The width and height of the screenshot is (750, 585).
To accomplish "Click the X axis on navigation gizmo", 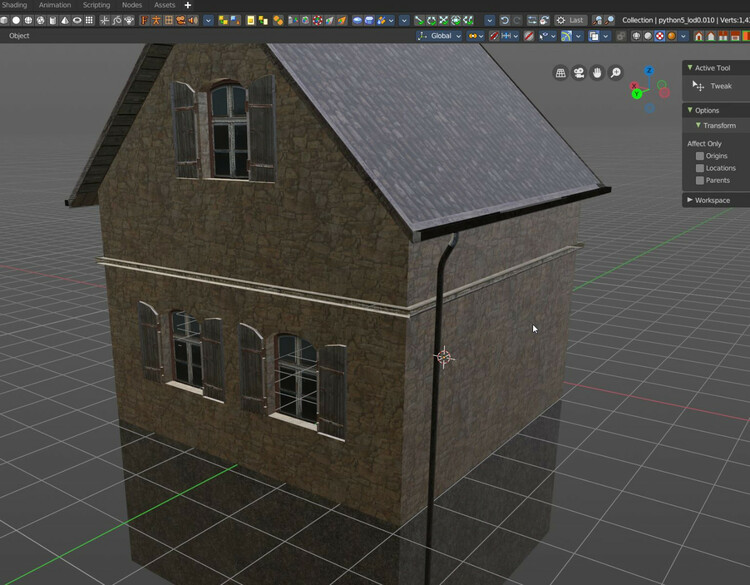I will tap(635, 86).
